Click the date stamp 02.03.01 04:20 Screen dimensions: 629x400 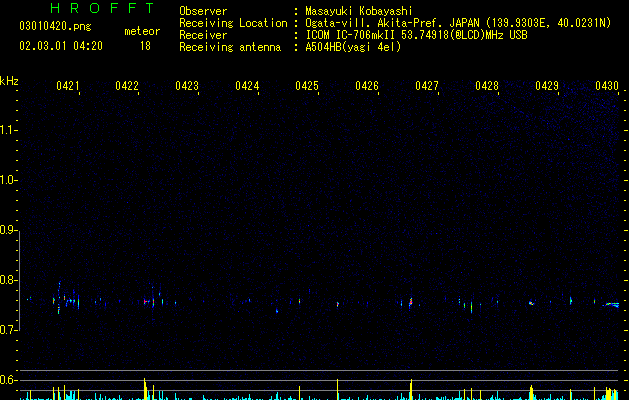(x=61, y=46)
